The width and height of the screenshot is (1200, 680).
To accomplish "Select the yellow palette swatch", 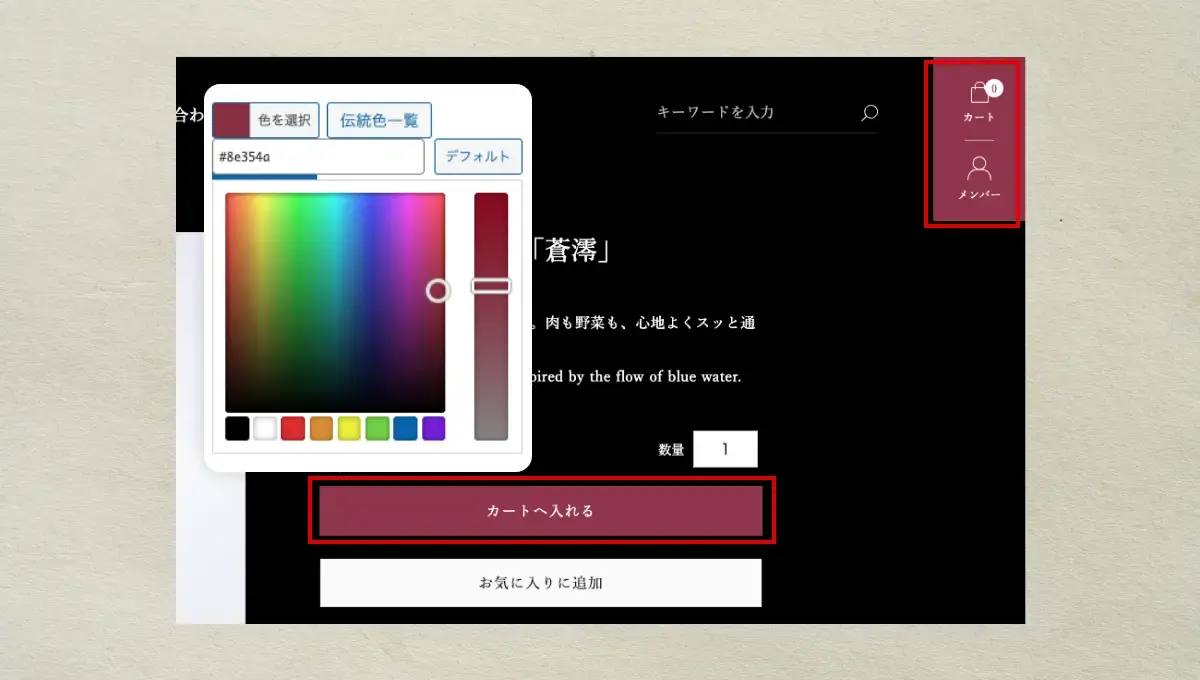I will (349, 429).
